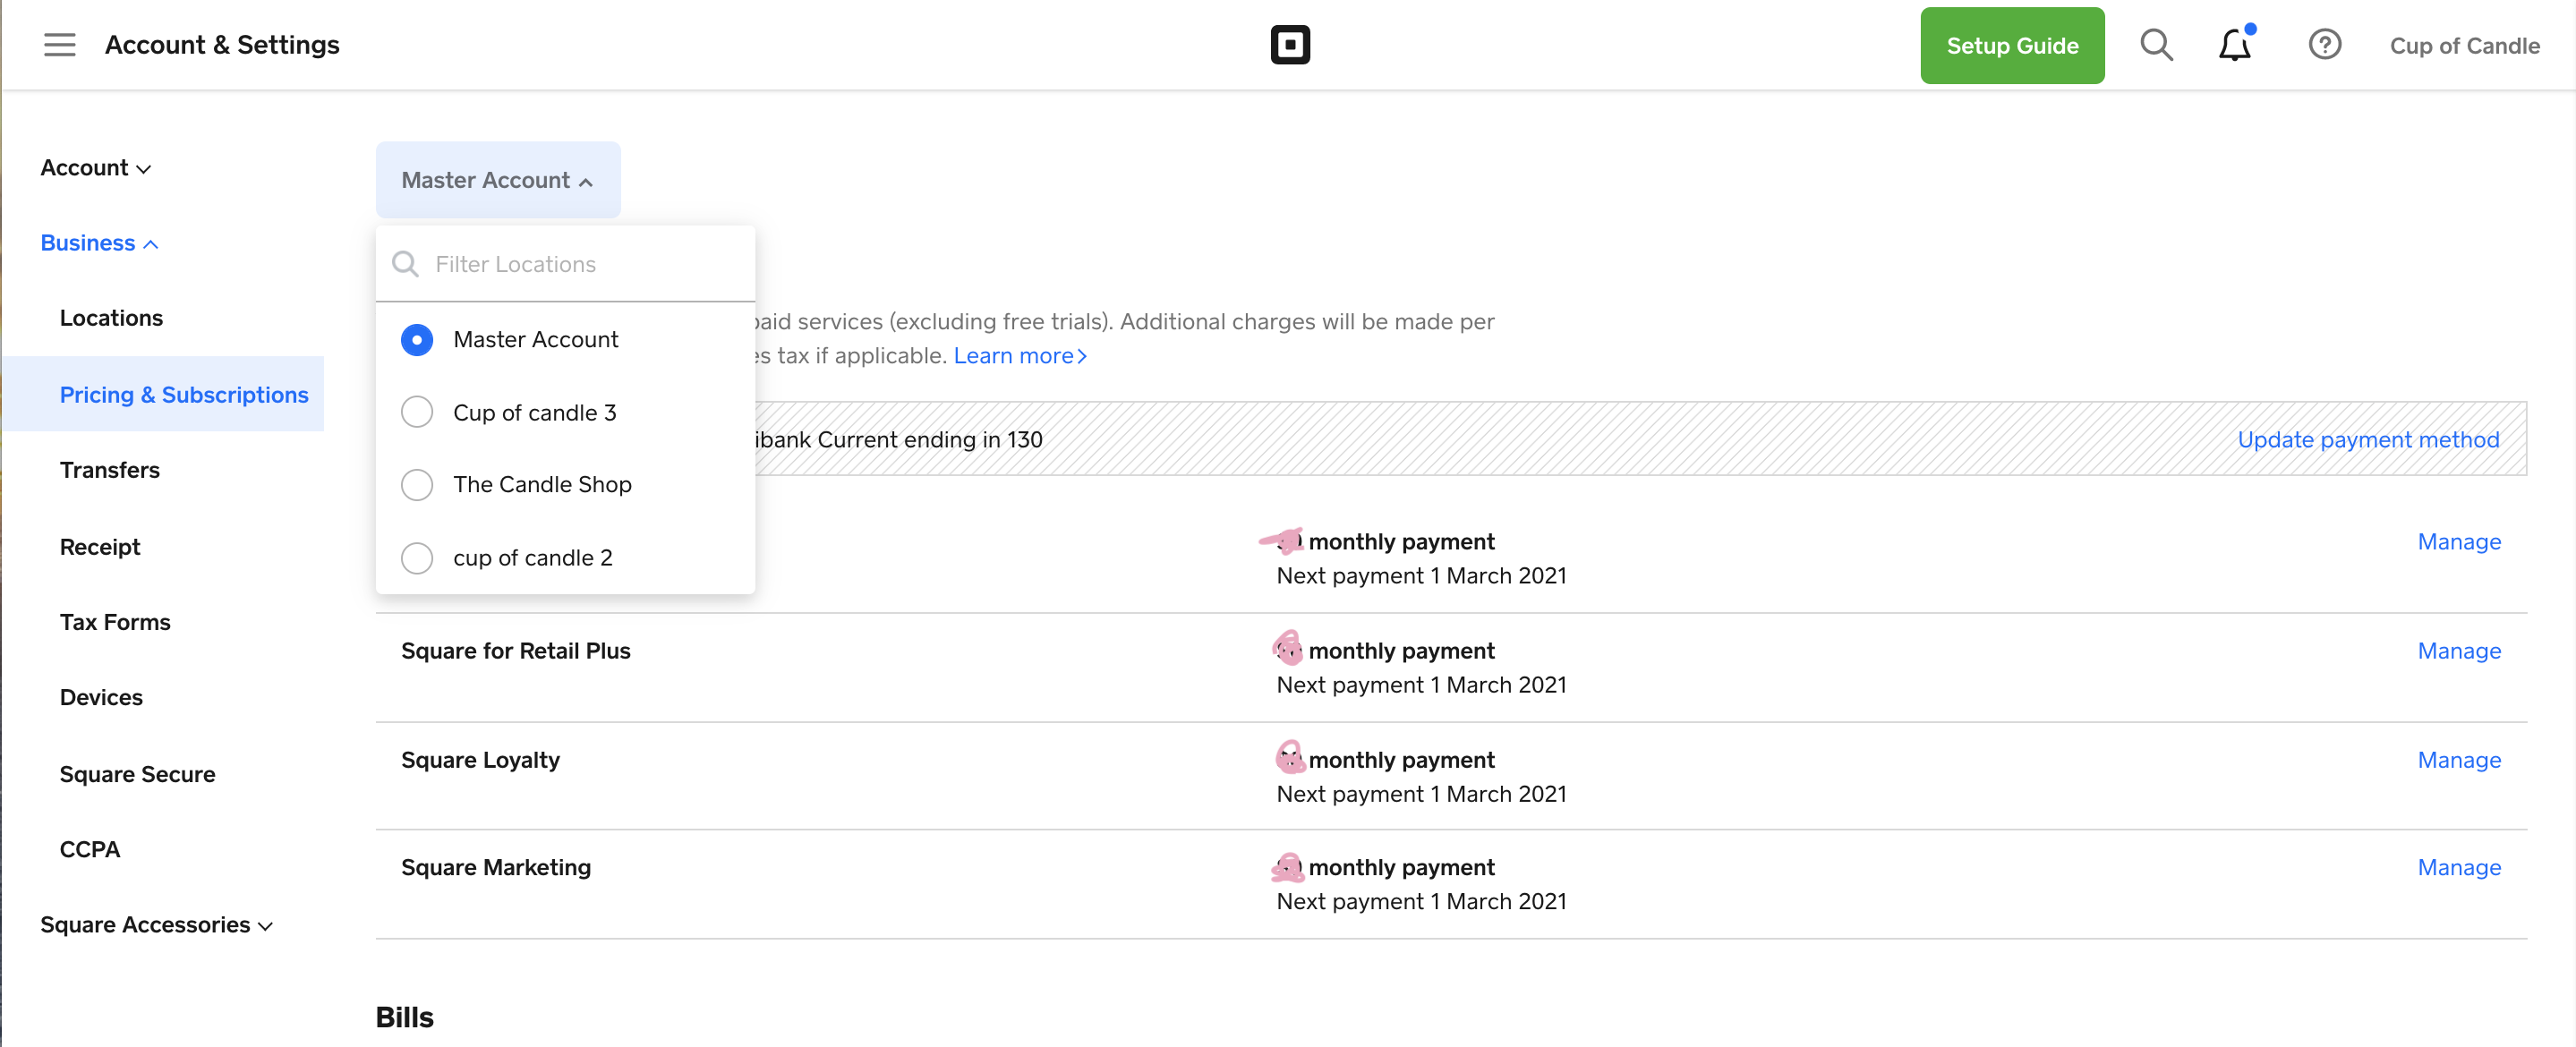Open notifications bell icon

pos(2234,45)
